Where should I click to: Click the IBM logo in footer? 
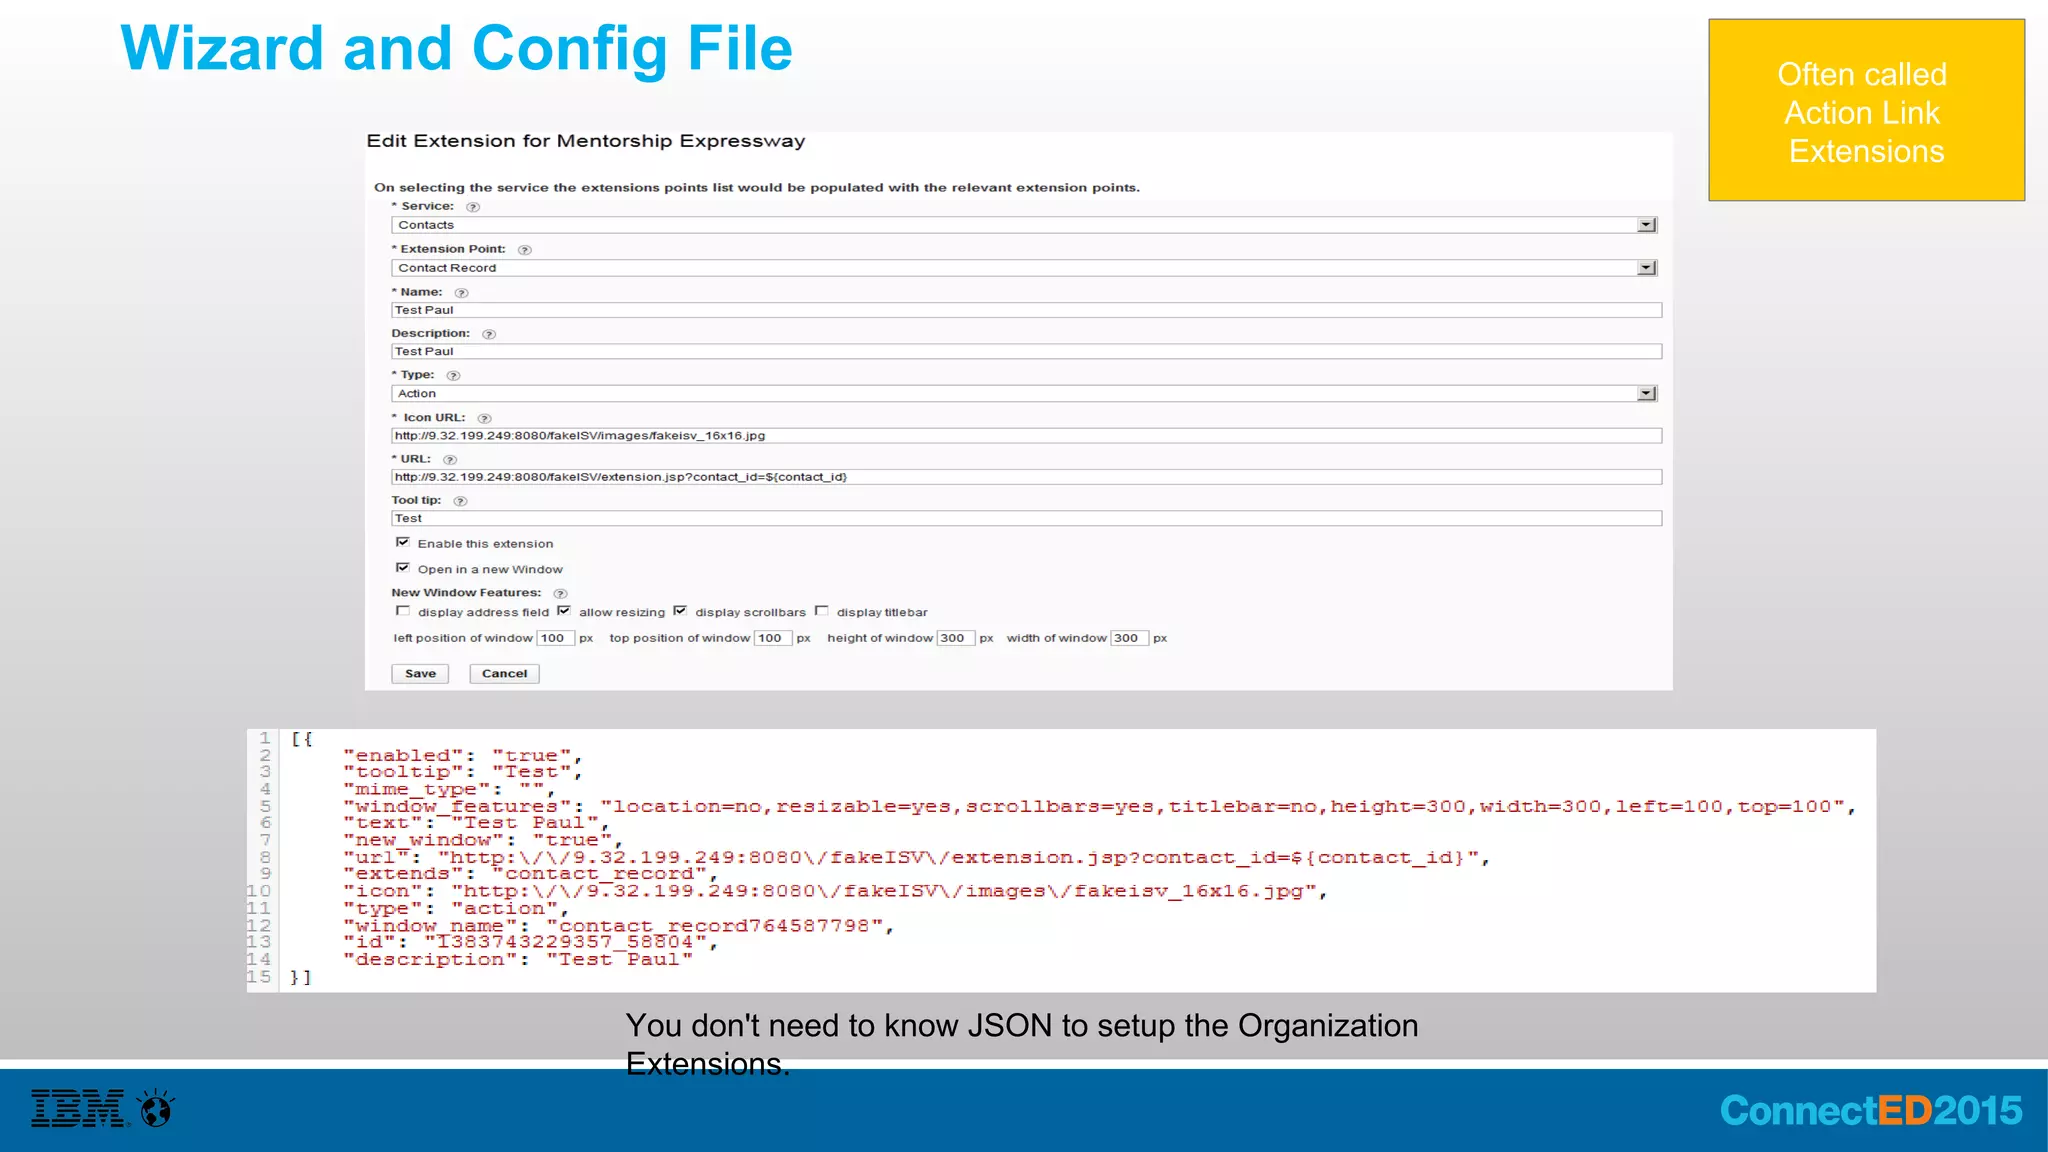(x=78, y=1109)
